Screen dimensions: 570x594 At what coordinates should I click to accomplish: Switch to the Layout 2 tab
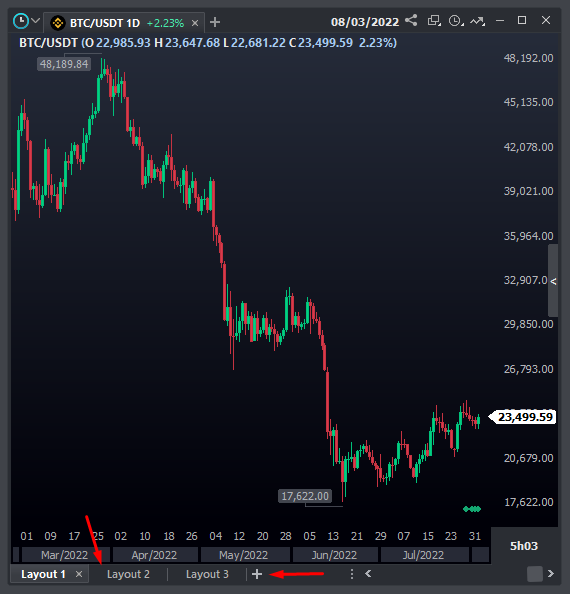128,574
